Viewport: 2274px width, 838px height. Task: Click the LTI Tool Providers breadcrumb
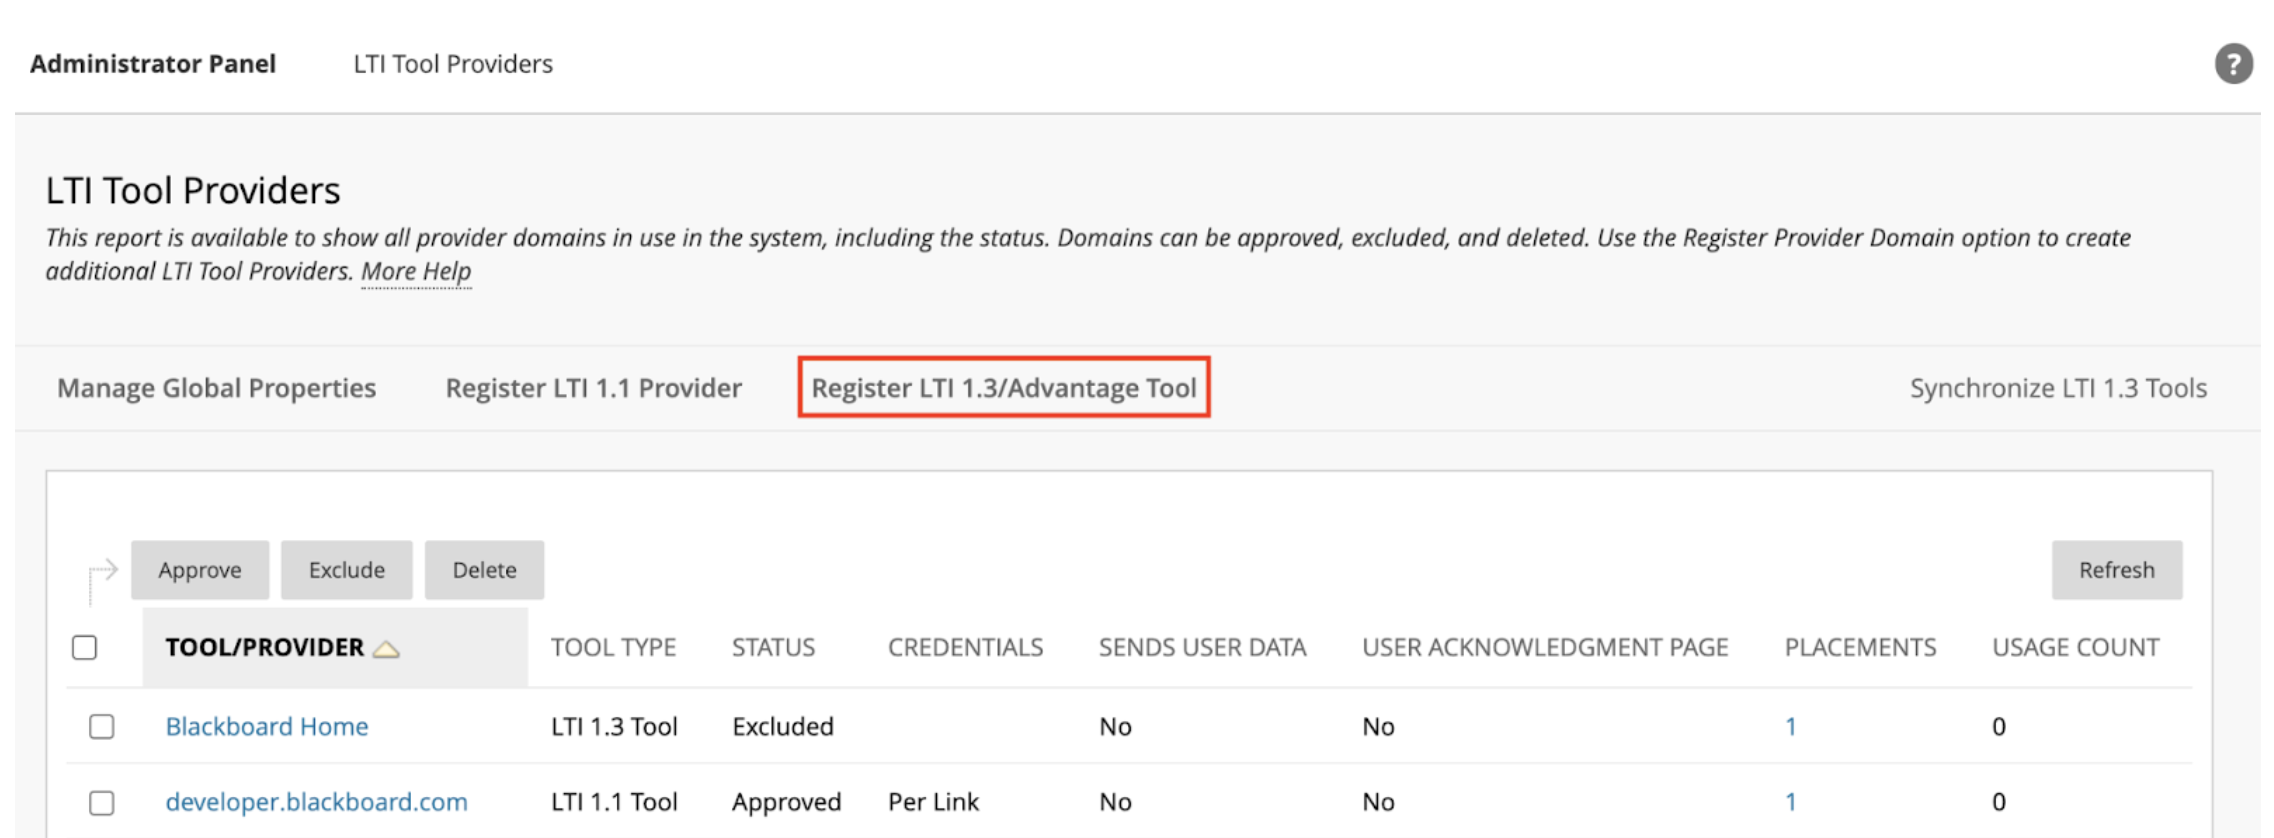coord(453,64)
